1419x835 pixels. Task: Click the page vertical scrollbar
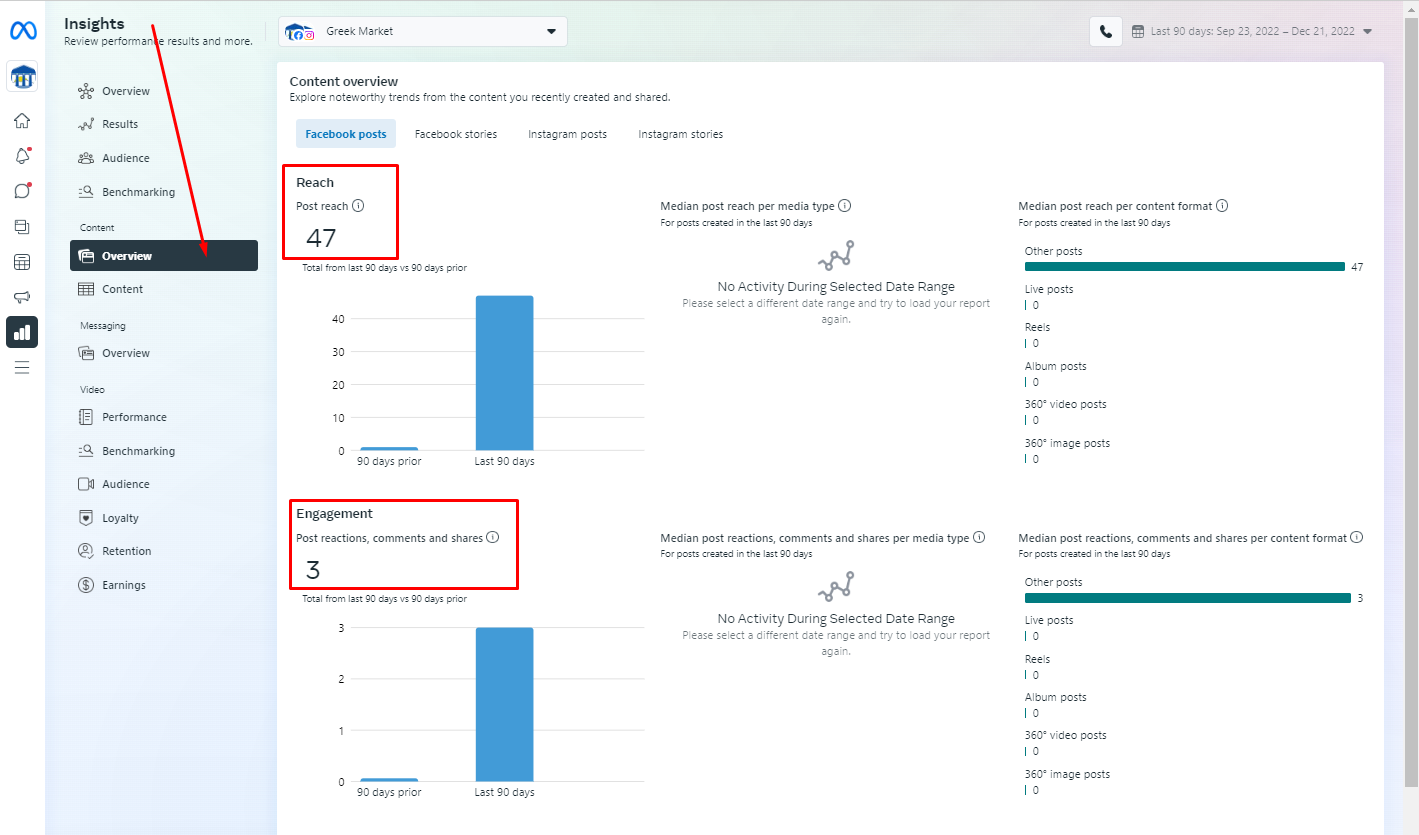point(1411,400)
